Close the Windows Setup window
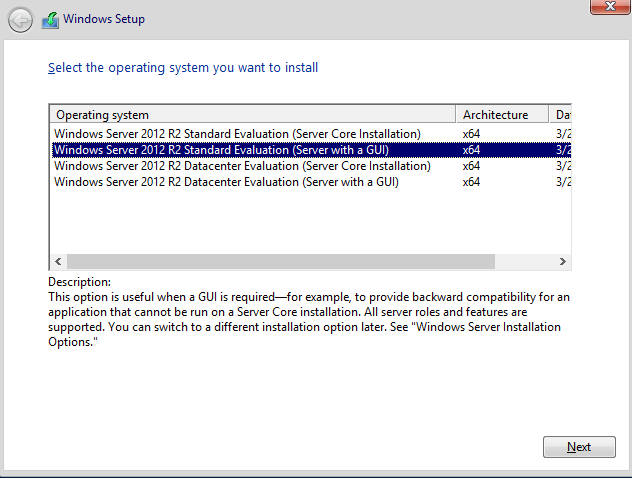 pos(610,6)
